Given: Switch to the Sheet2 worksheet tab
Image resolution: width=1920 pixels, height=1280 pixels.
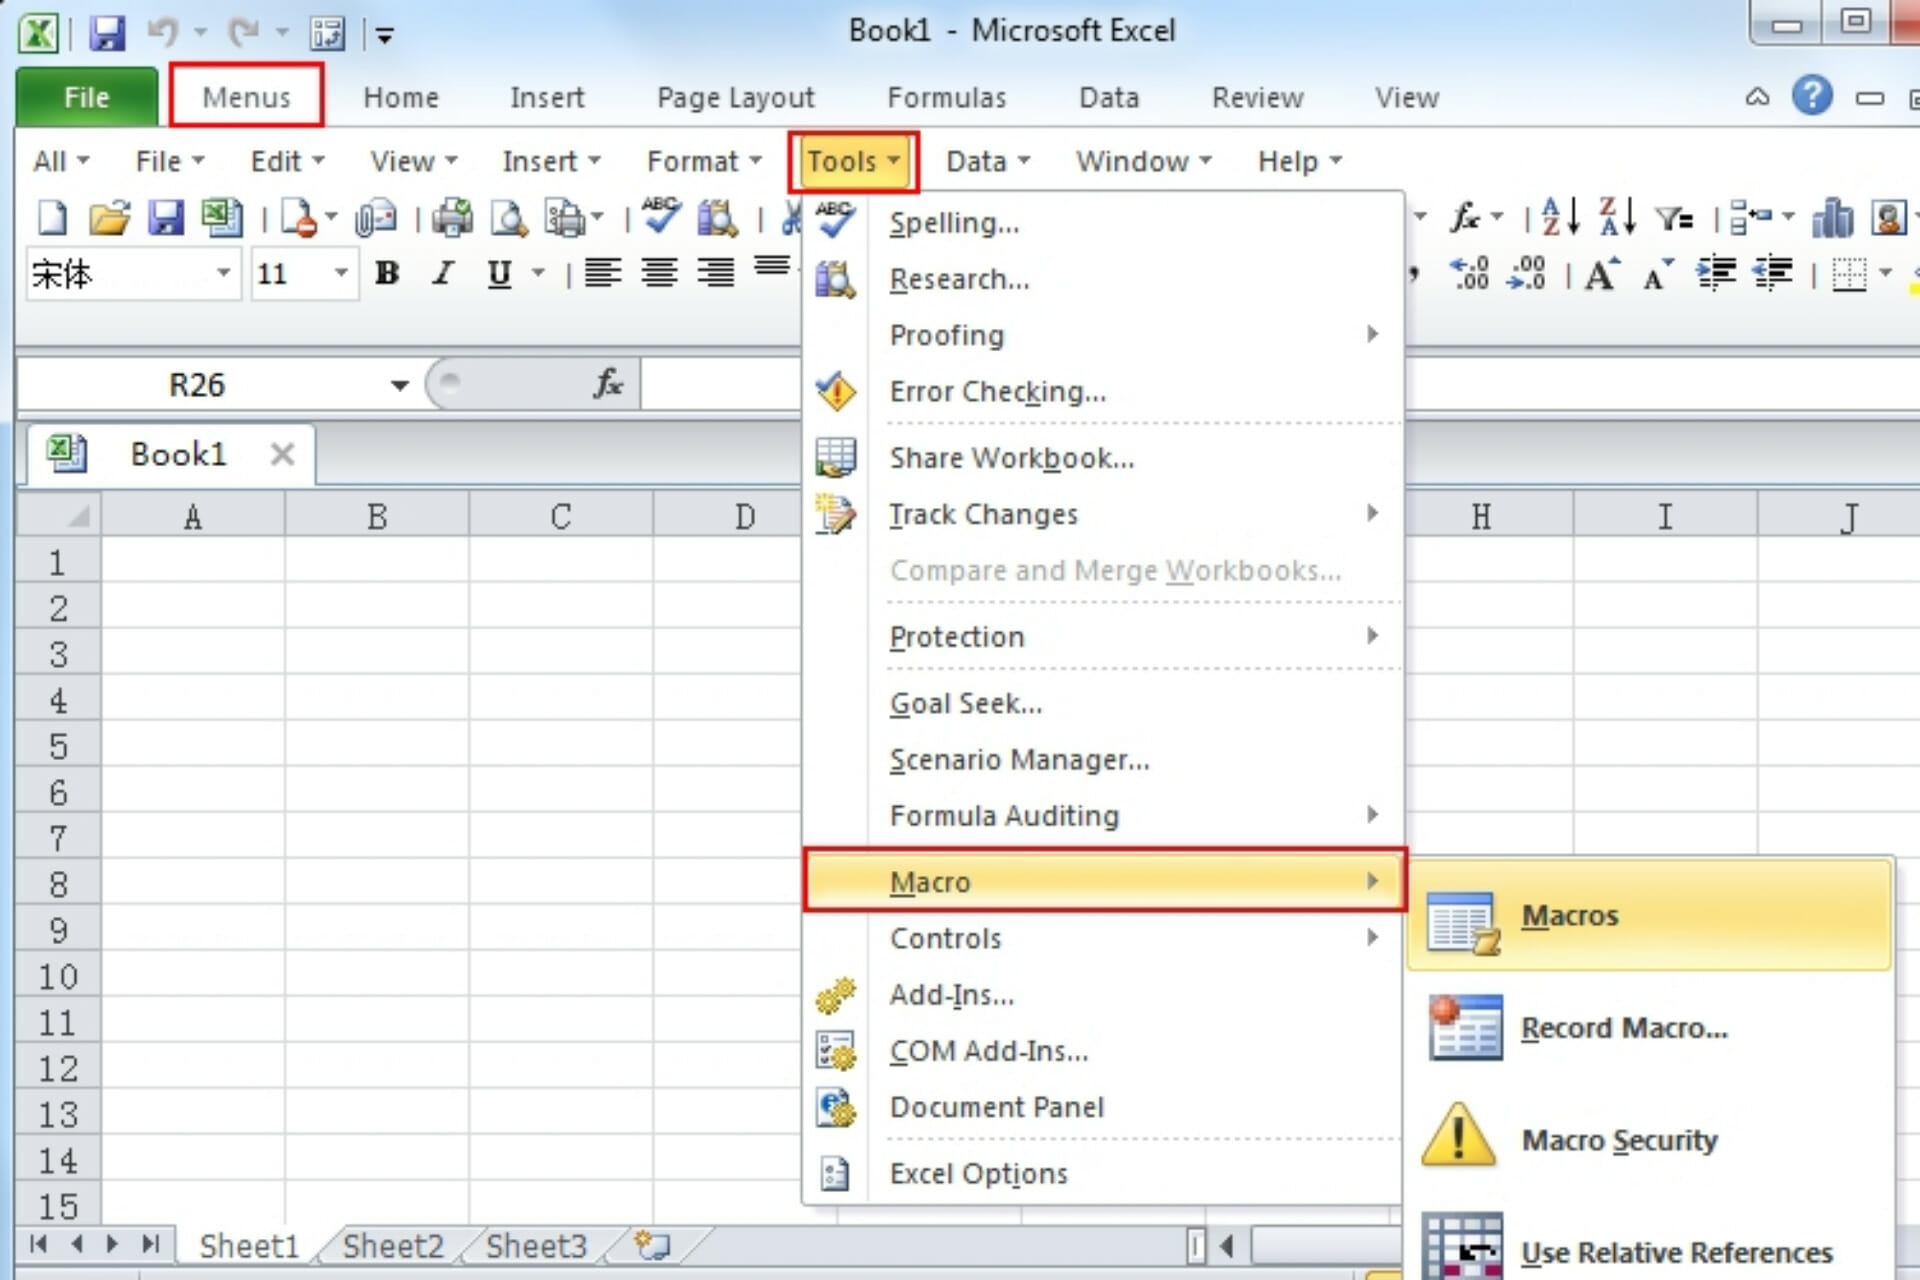Looking at the screenshot, I should (393, 1246).
